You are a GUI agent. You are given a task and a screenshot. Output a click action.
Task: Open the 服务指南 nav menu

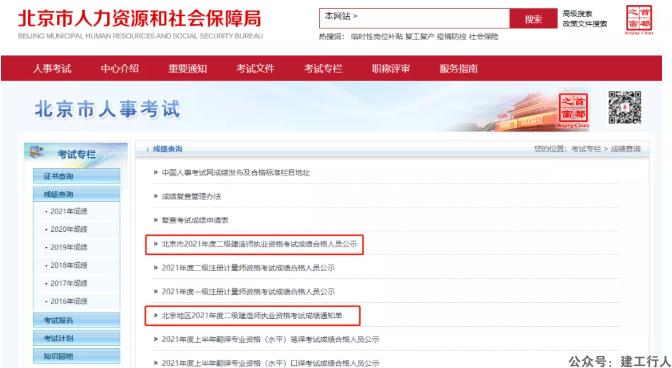point(458,69)
